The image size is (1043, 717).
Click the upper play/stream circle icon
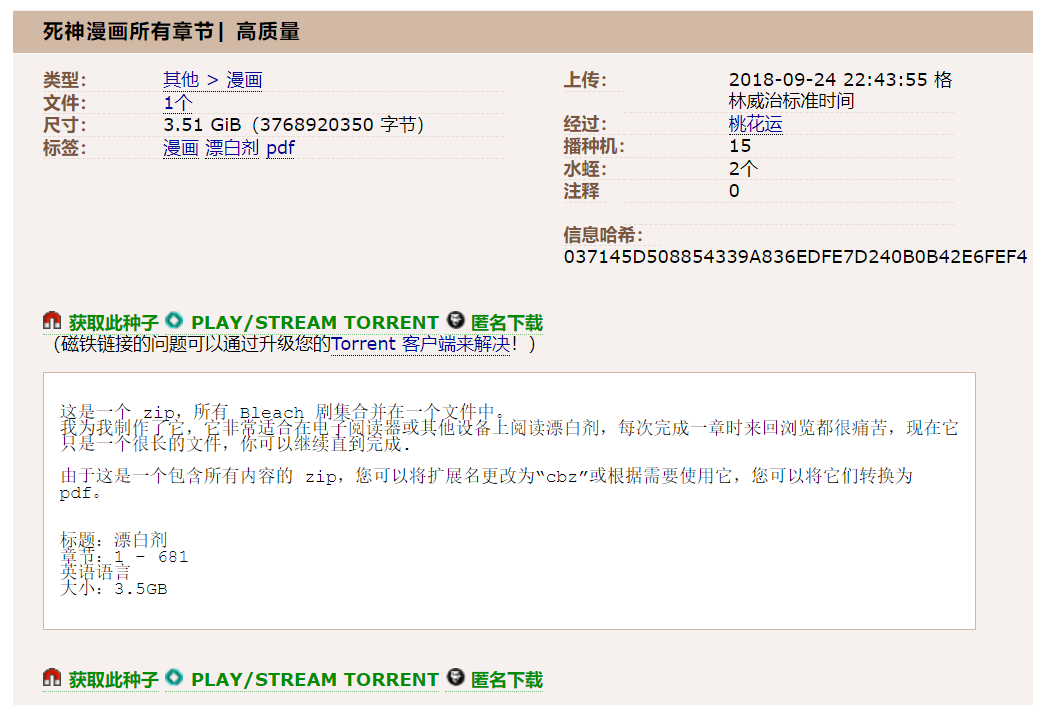pos(174,320)
